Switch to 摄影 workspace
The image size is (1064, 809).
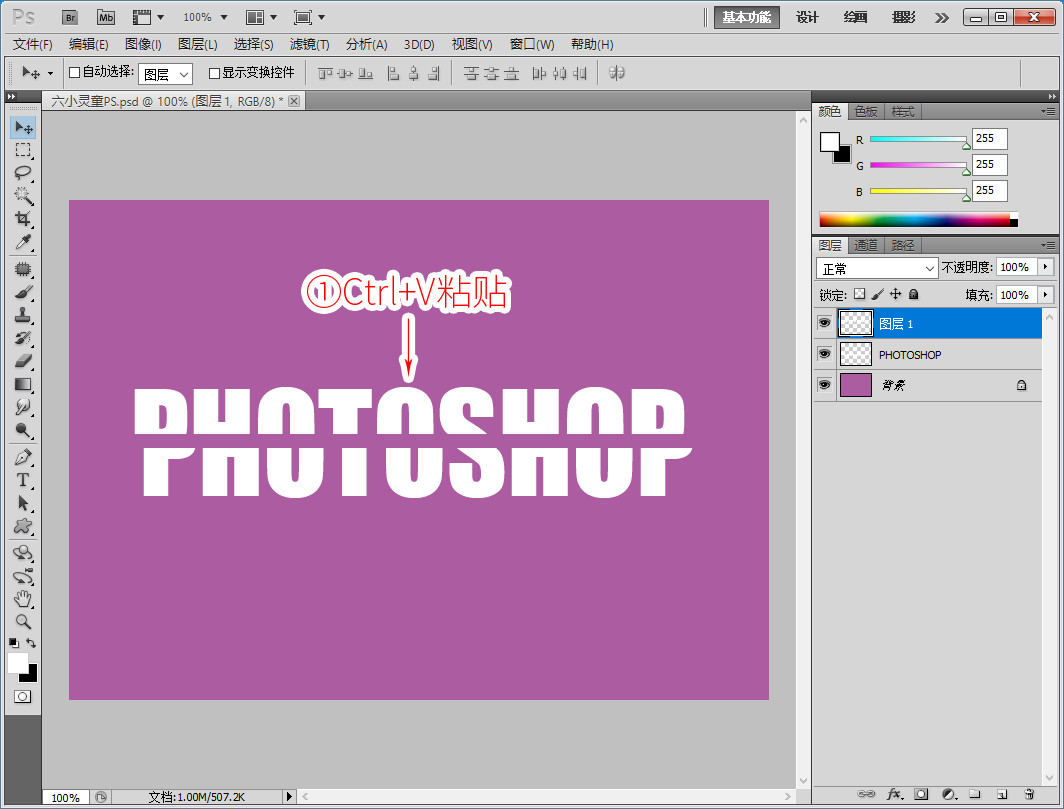click(903, 18)
